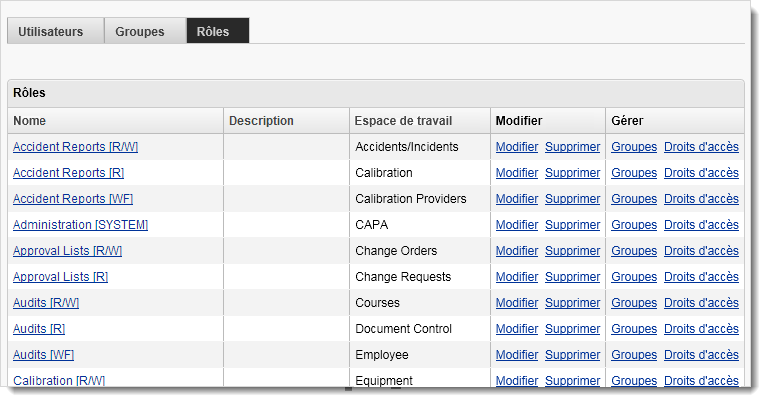Screen dimensions: 766x402
Task: Click Modifier for Approval Lists [R/W]
Action: click(x=517, y=251)
